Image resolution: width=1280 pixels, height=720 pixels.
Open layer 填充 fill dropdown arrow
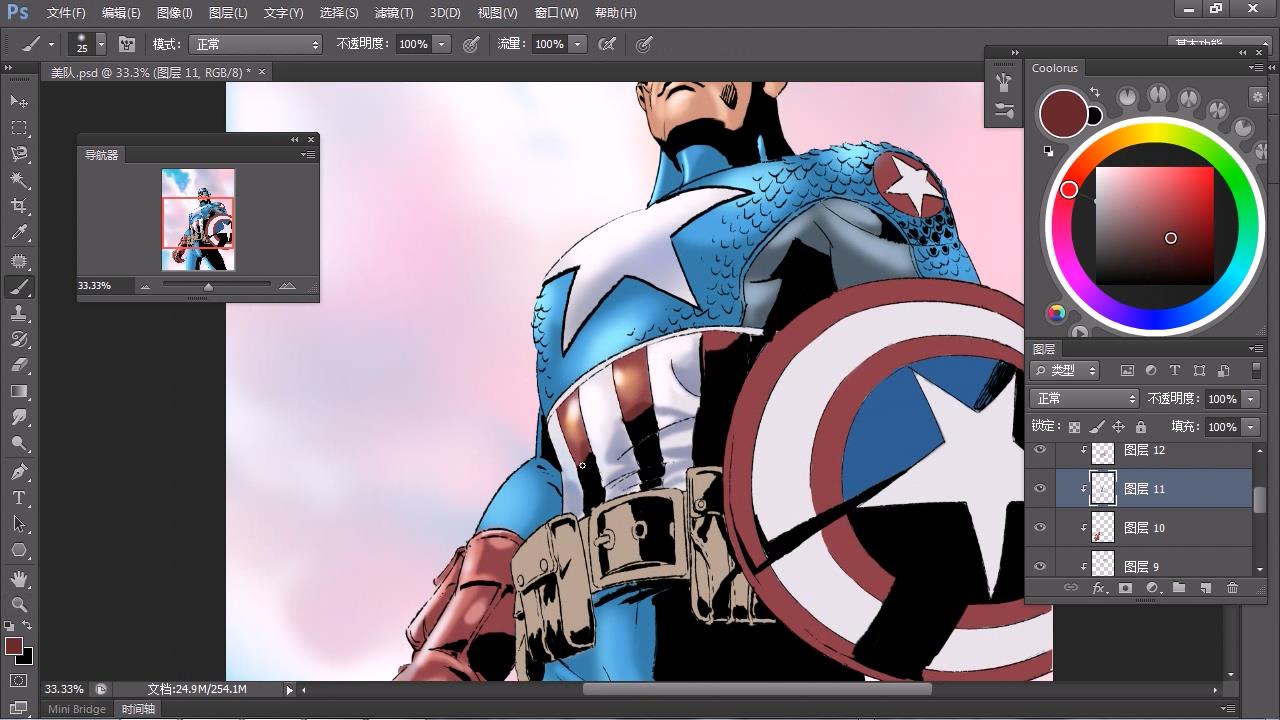click(1250, 427)
